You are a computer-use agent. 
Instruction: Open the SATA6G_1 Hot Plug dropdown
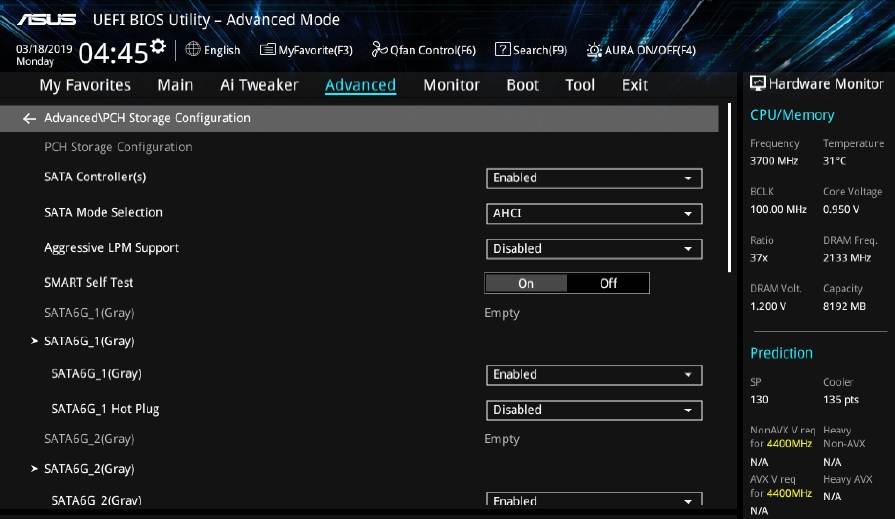(594, 410)
